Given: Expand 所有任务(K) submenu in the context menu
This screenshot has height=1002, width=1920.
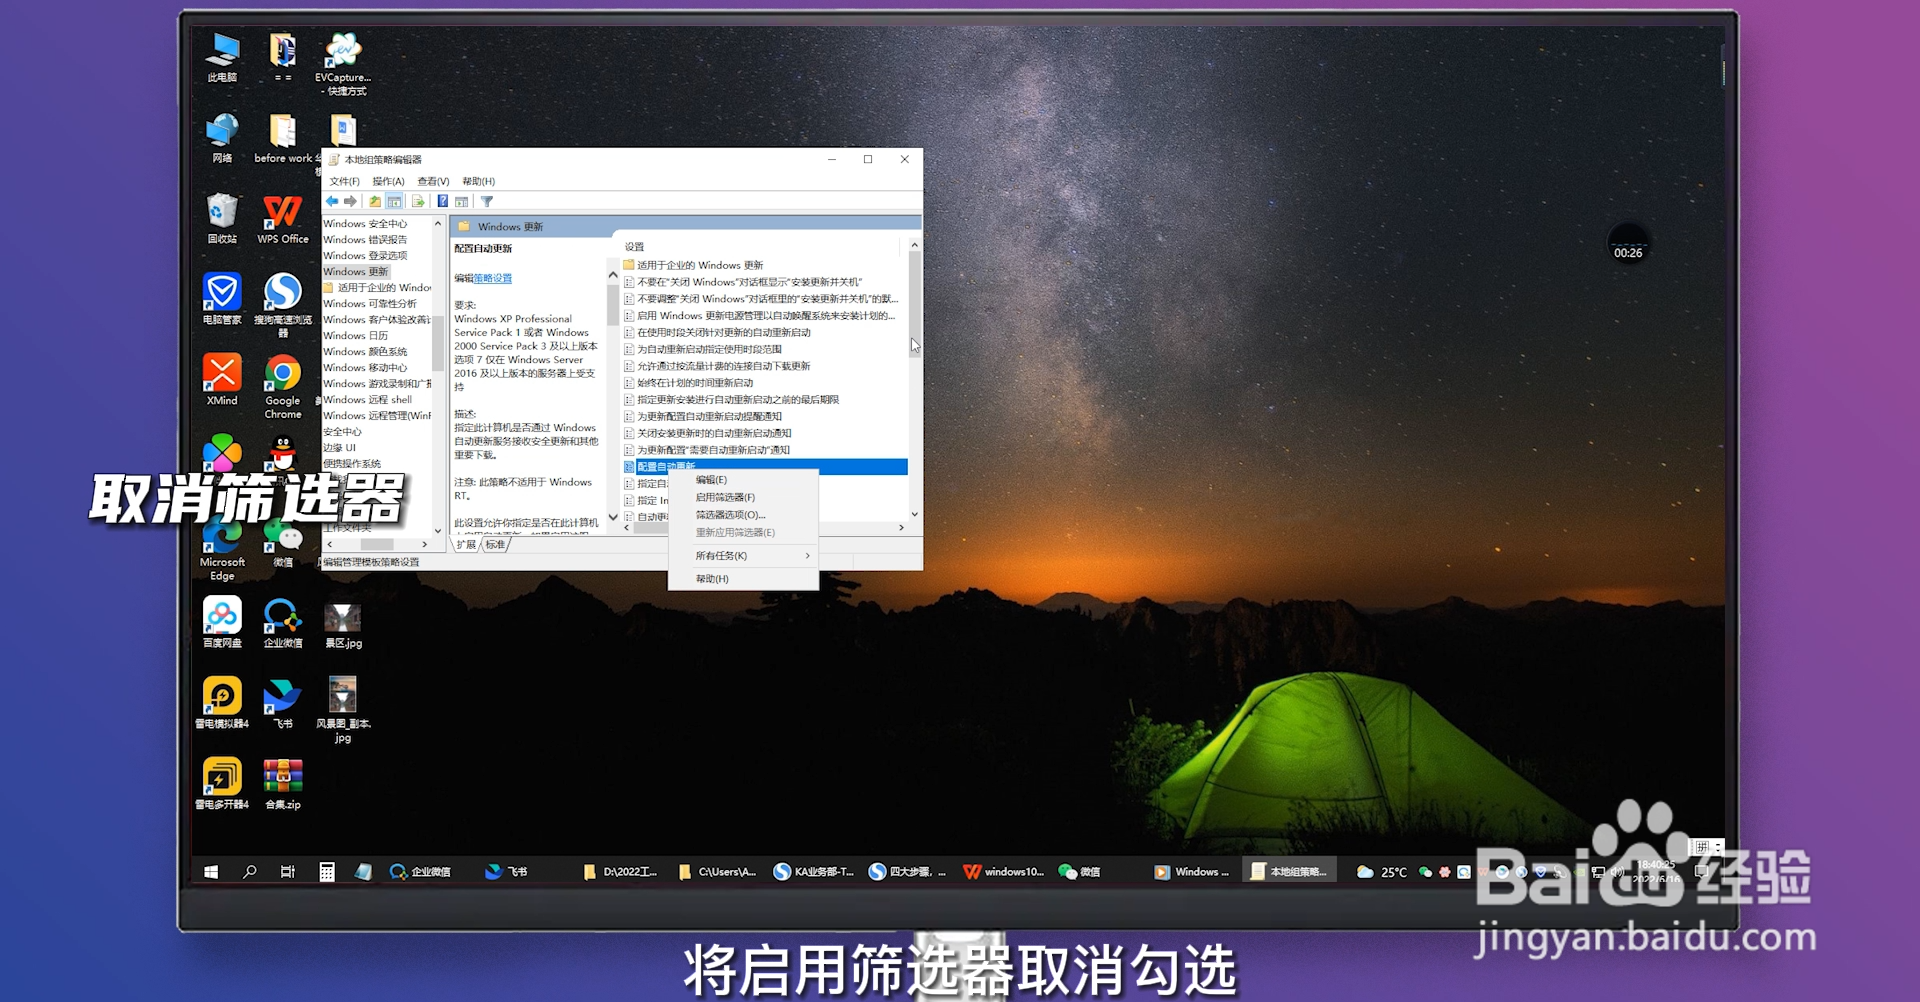Looking at the screenshot, I should pyautogui.click(x=744, y=556).
